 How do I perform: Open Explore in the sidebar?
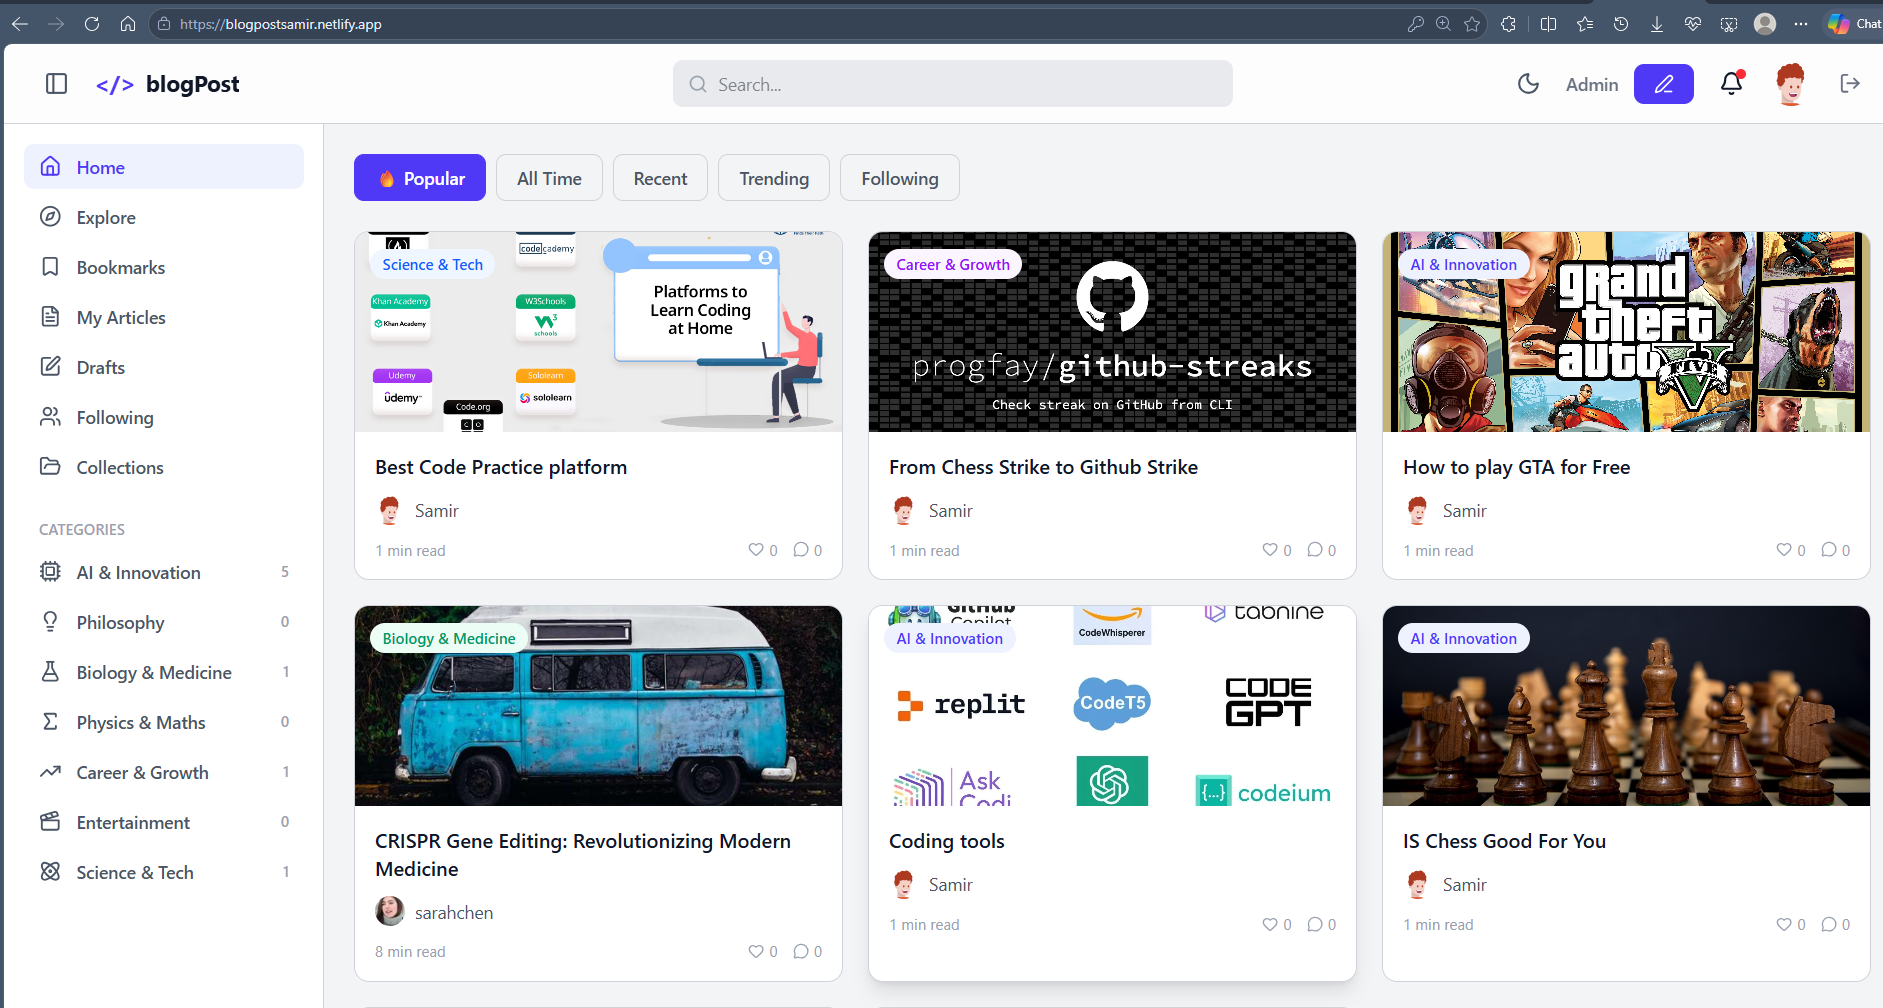[x=164, y=217]
